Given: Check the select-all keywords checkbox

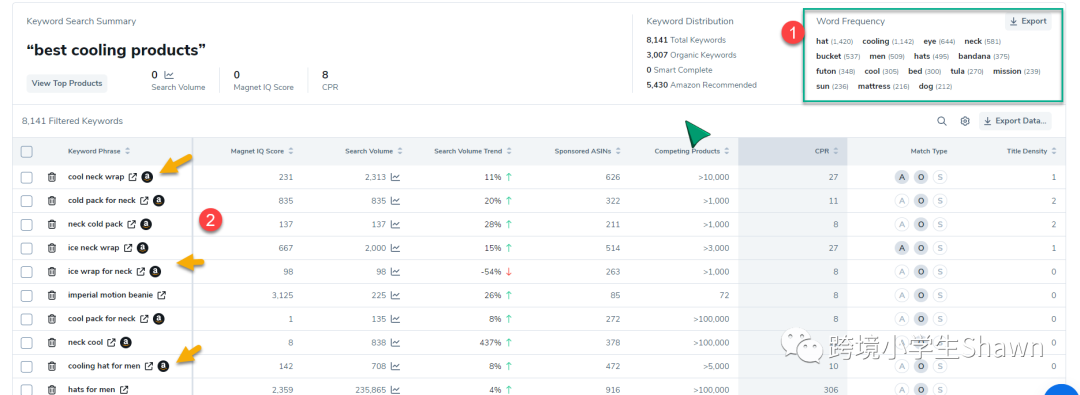Looking at the screenshot, I should point(27,152).
